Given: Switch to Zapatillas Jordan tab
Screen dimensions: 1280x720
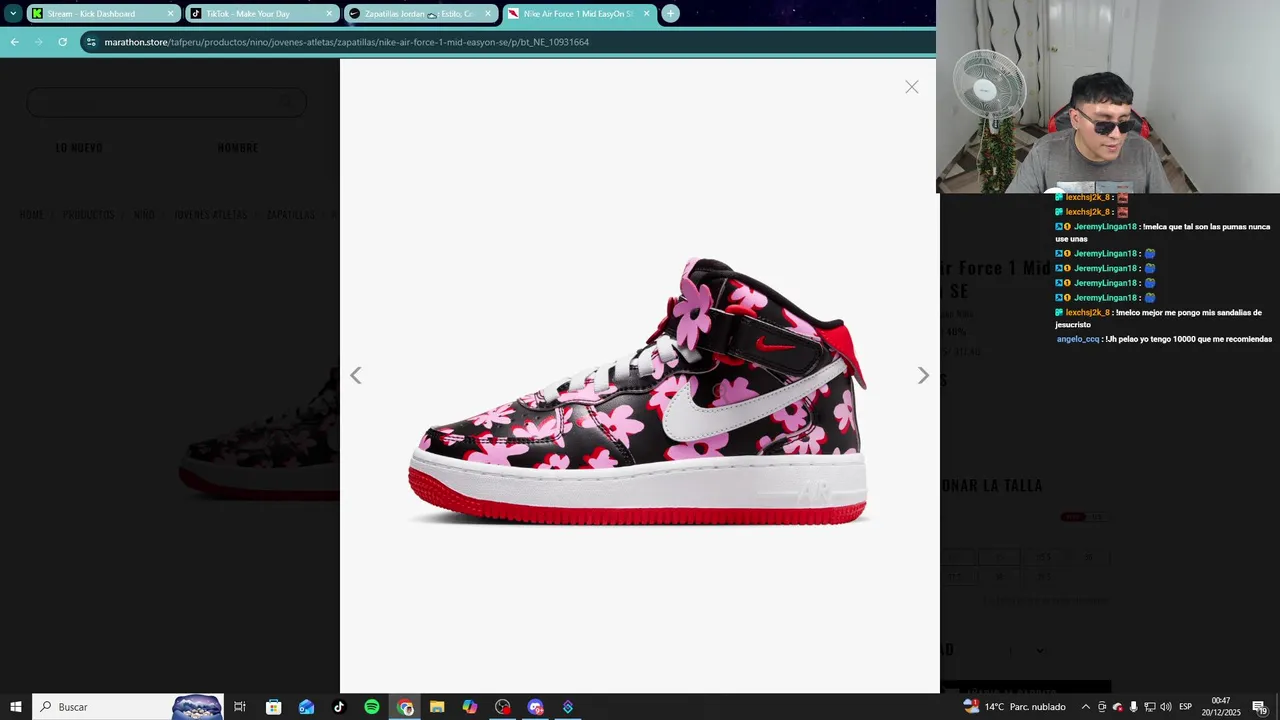Looking at the screenshot, I should (421, 14).
